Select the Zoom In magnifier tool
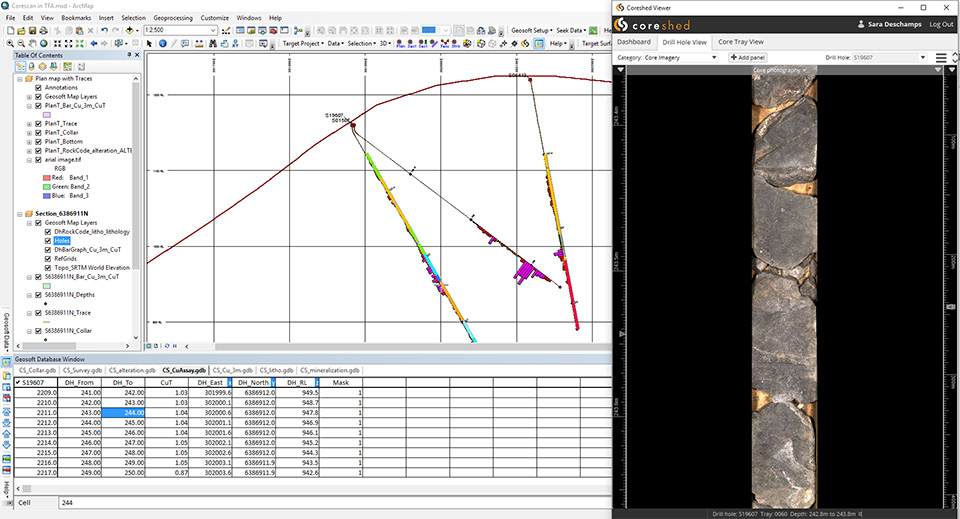 tap(9, 43)
